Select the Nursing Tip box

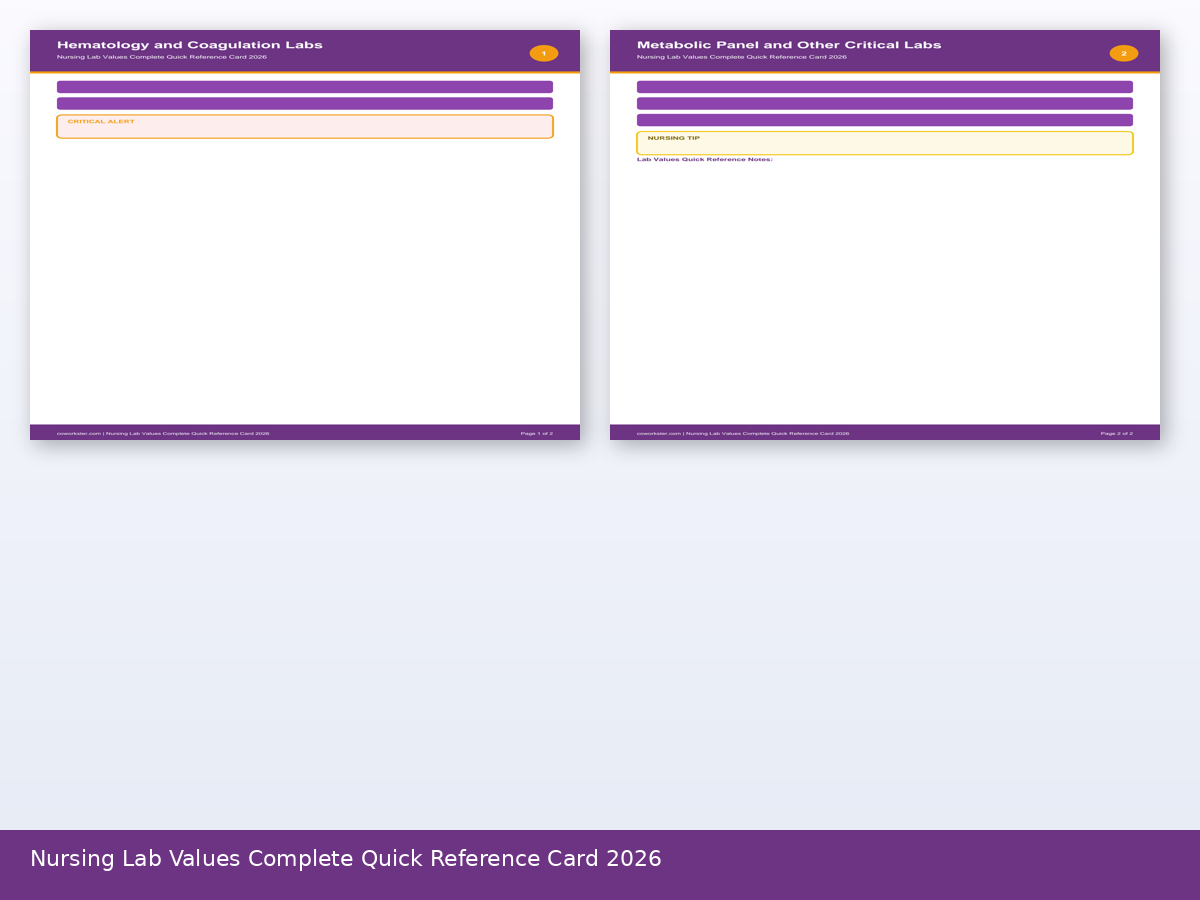click(885, 143)
